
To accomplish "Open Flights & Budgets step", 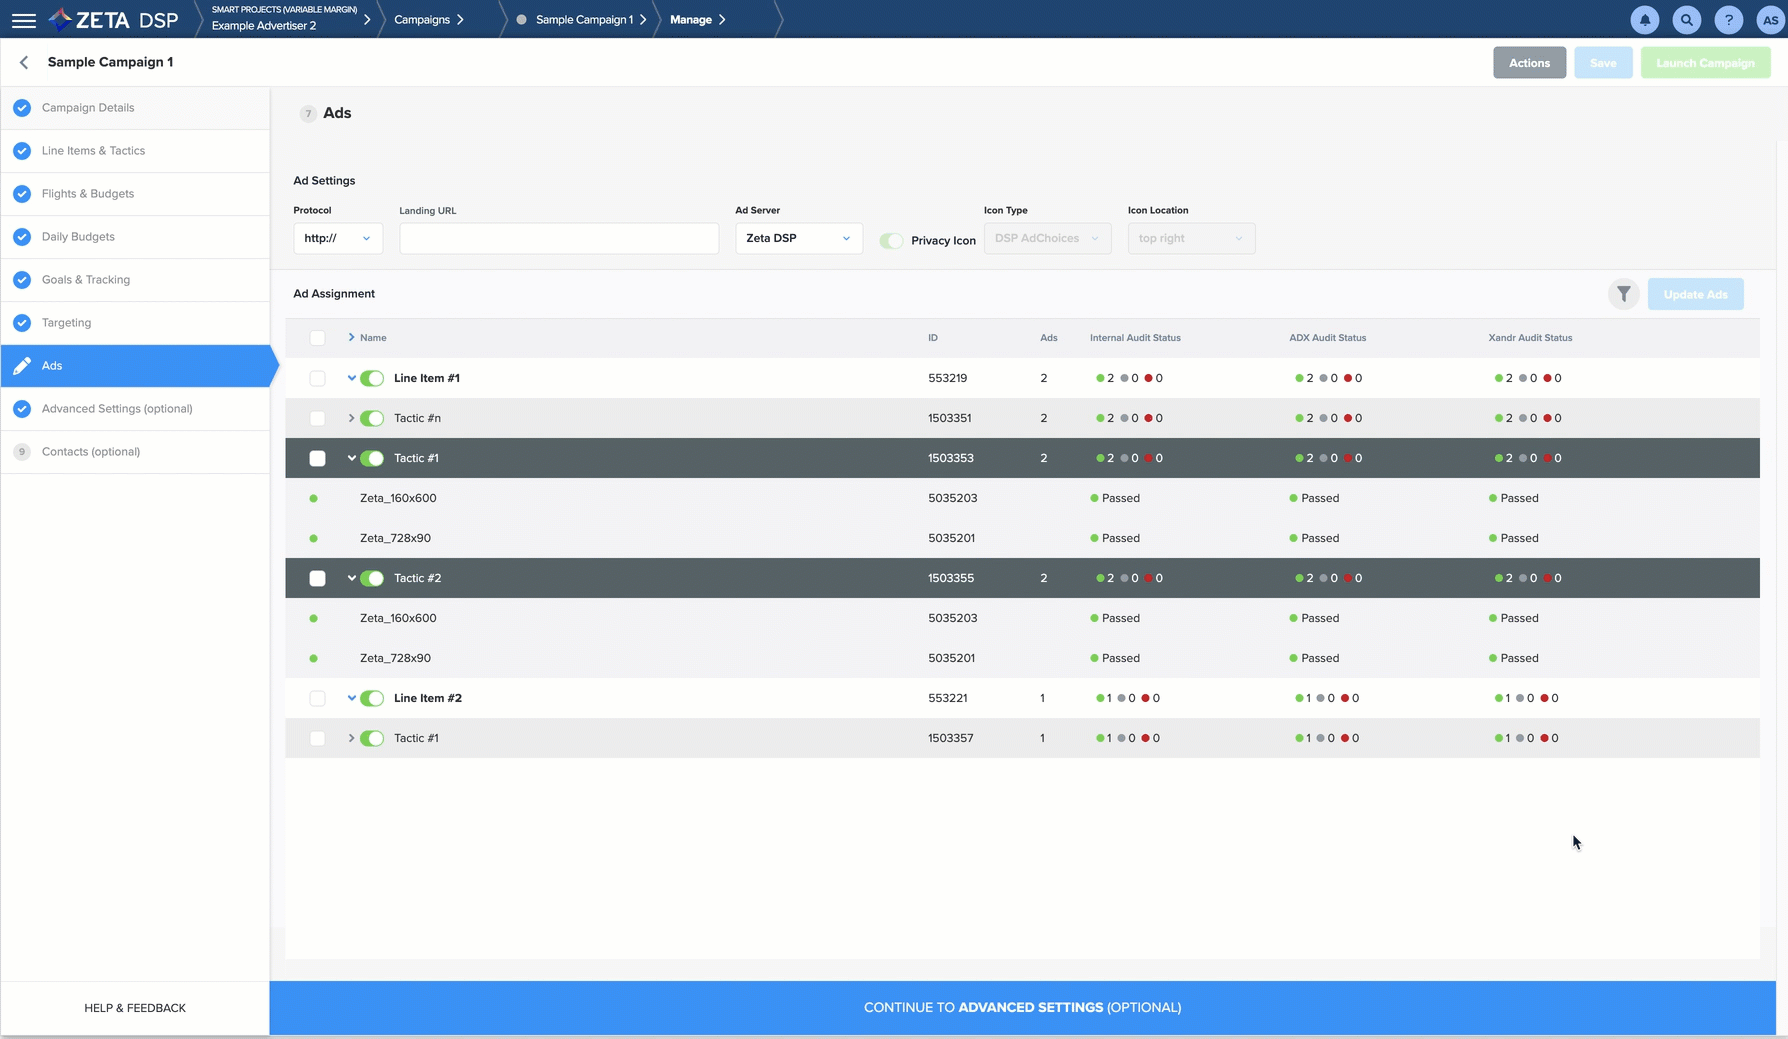I will [x=88, y=194].
